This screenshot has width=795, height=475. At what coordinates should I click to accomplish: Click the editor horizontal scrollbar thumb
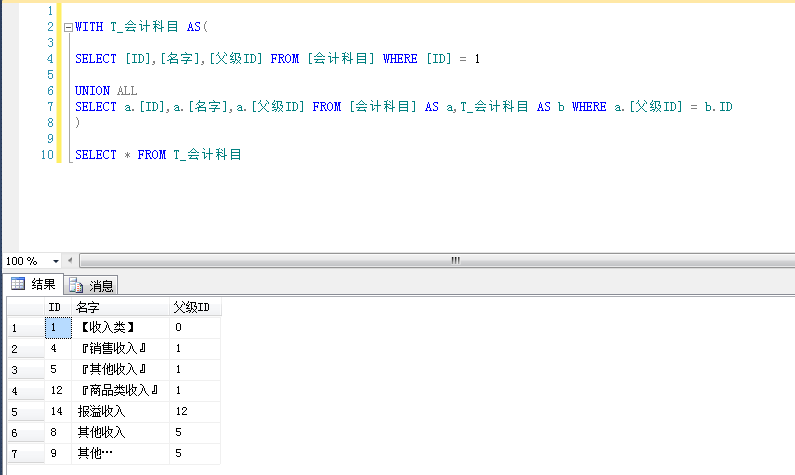coord(455,261)
